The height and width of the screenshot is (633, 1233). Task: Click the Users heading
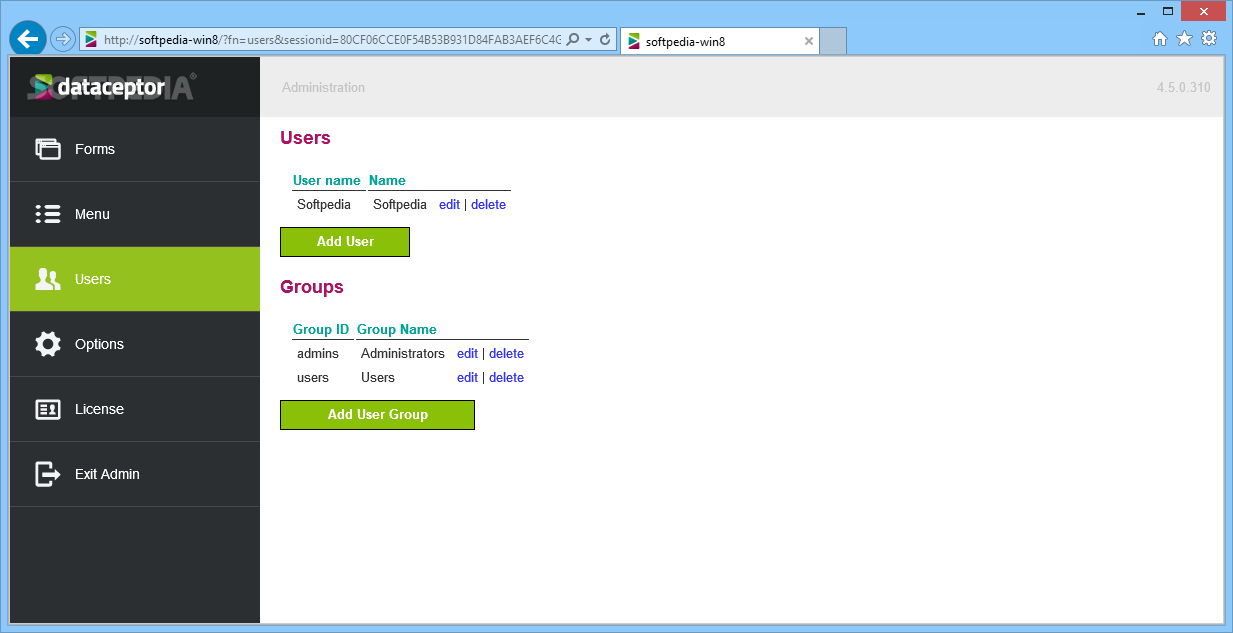(305, 138)
